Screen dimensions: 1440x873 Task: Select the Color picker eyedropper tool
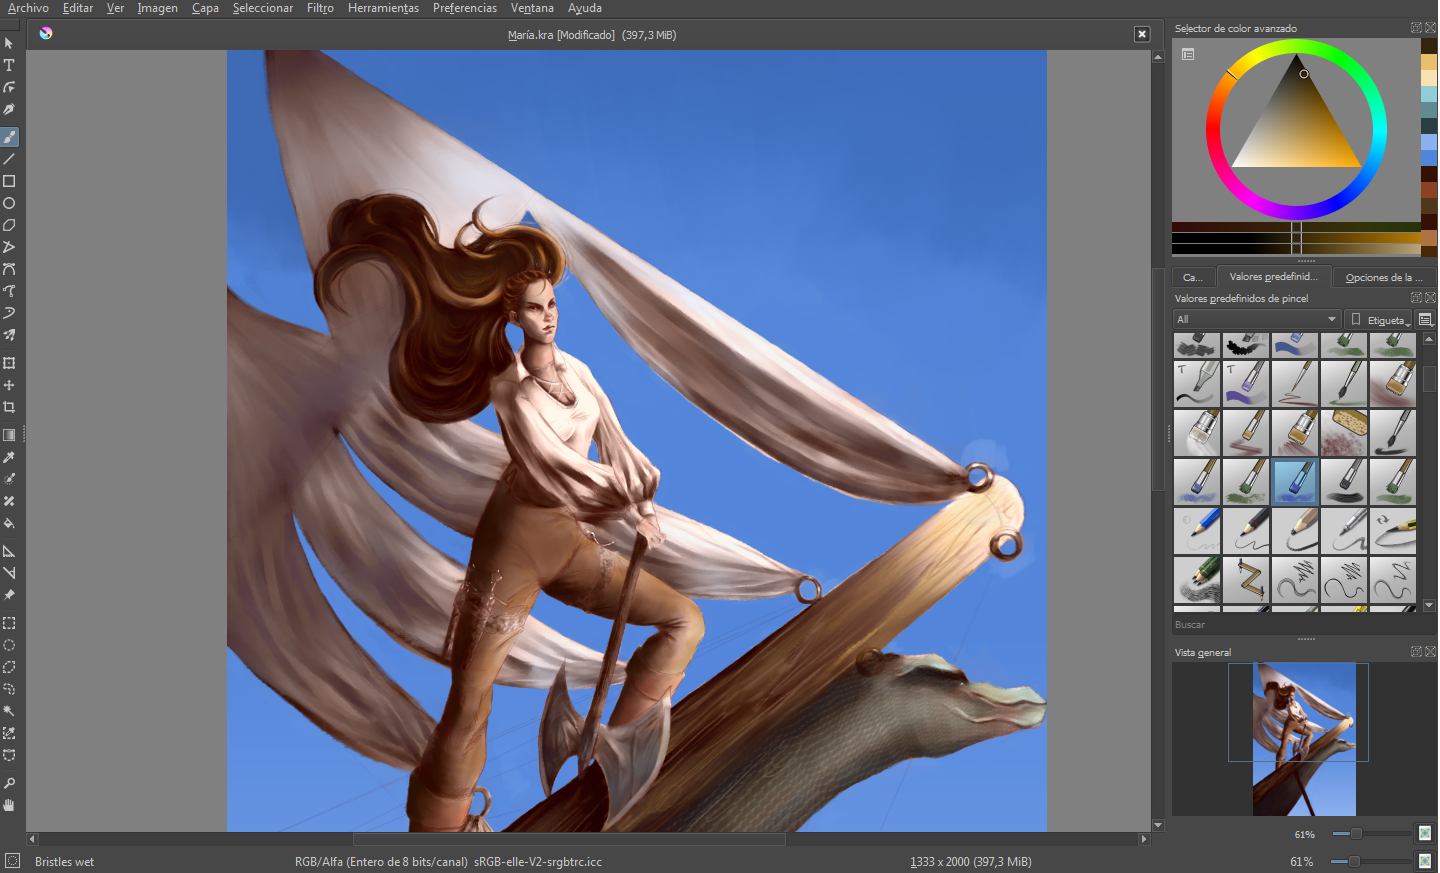[x=9, y=457]
